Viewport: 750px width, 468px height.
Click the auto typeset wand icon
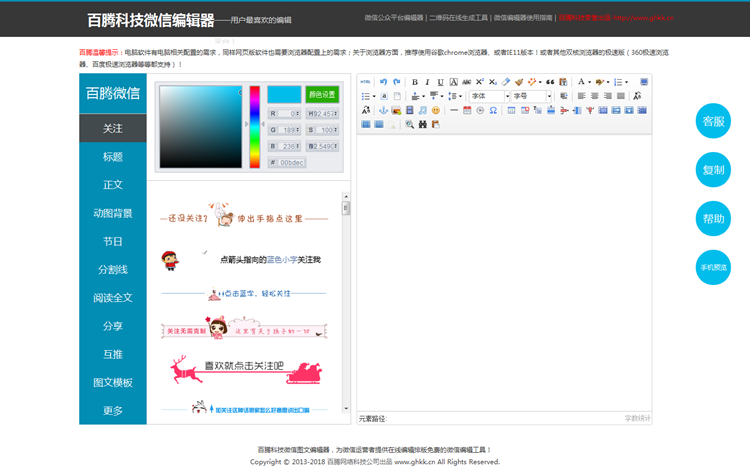[x=532, y=82]
